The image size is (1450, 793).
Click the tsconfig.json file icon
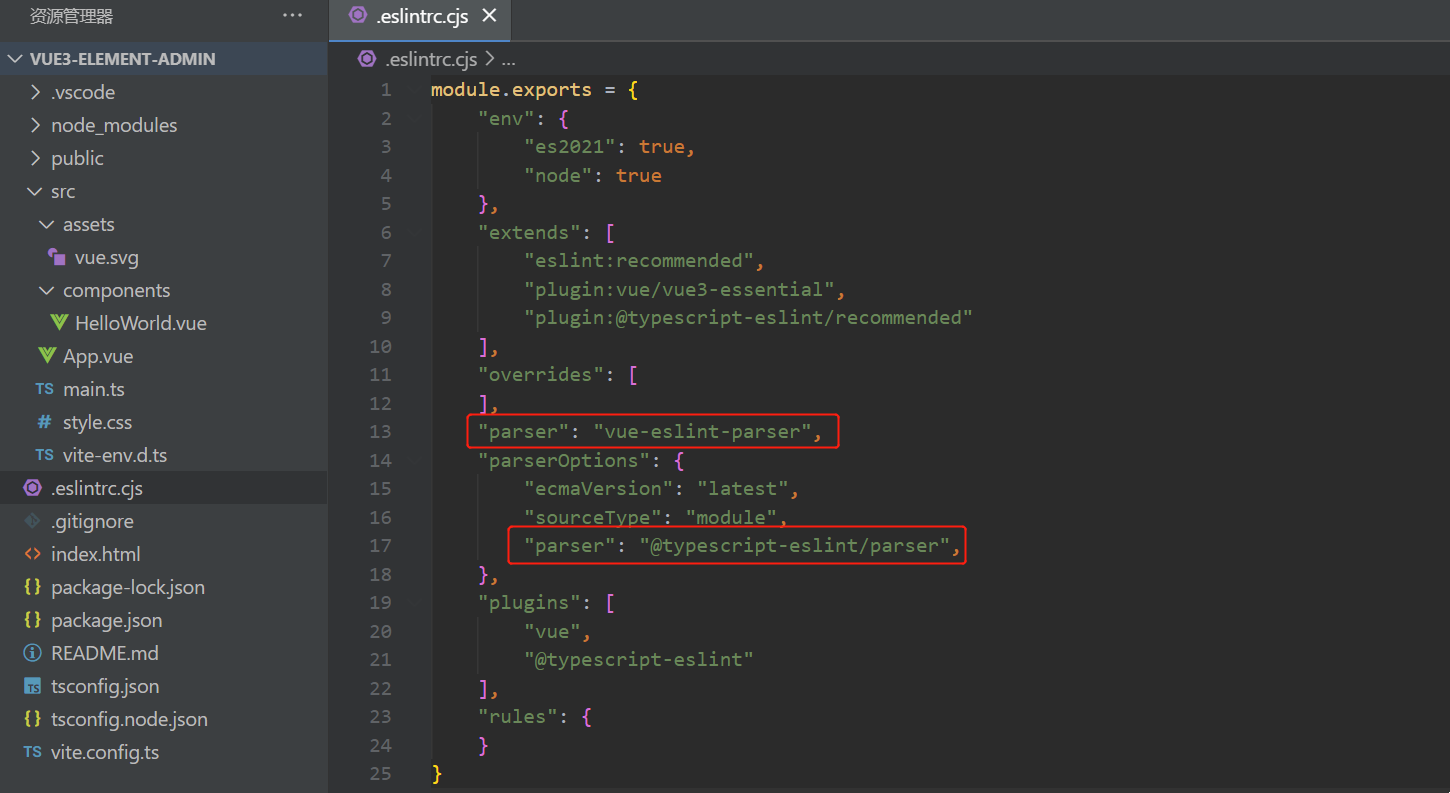32,686
